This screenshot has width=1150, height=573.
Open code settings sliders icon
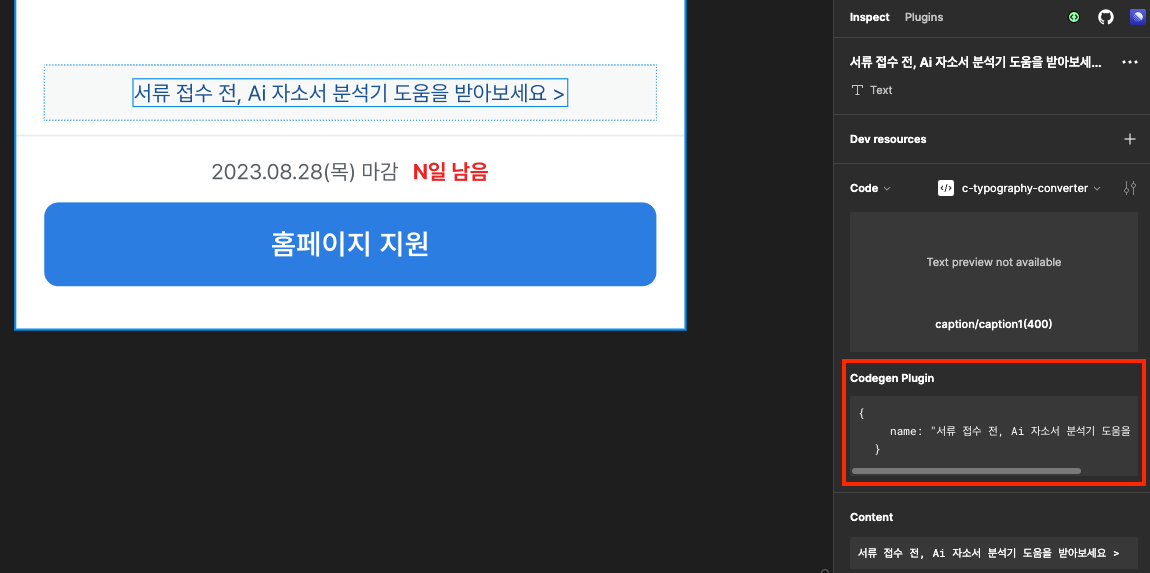click(x=1129, y=189)
